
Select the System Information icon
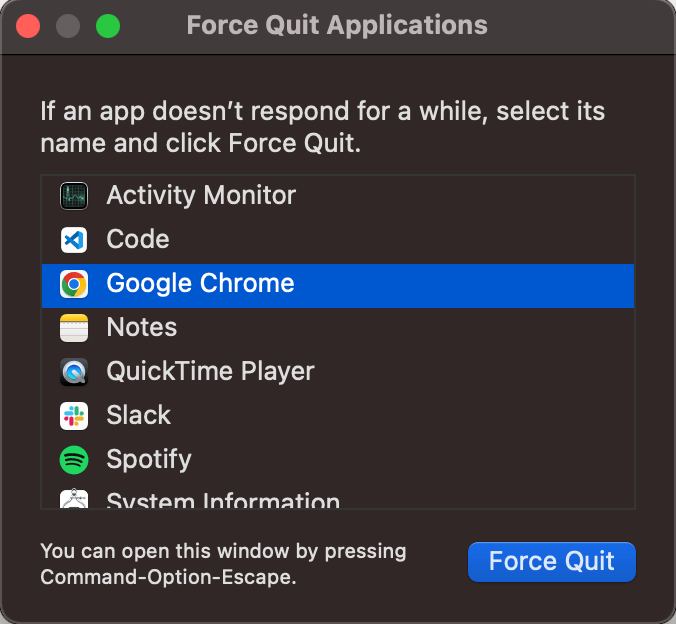[74, 499]
